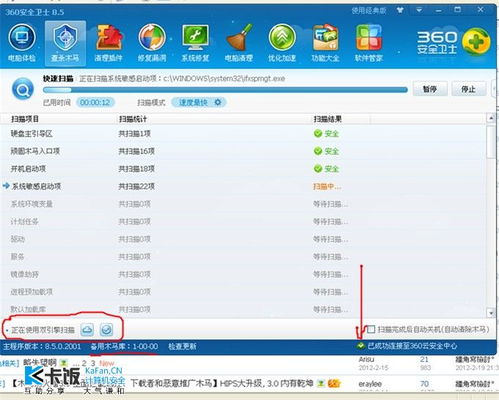Click the second scan engine icon
Viewport: 499px width, 400px height.
(106, 330)
